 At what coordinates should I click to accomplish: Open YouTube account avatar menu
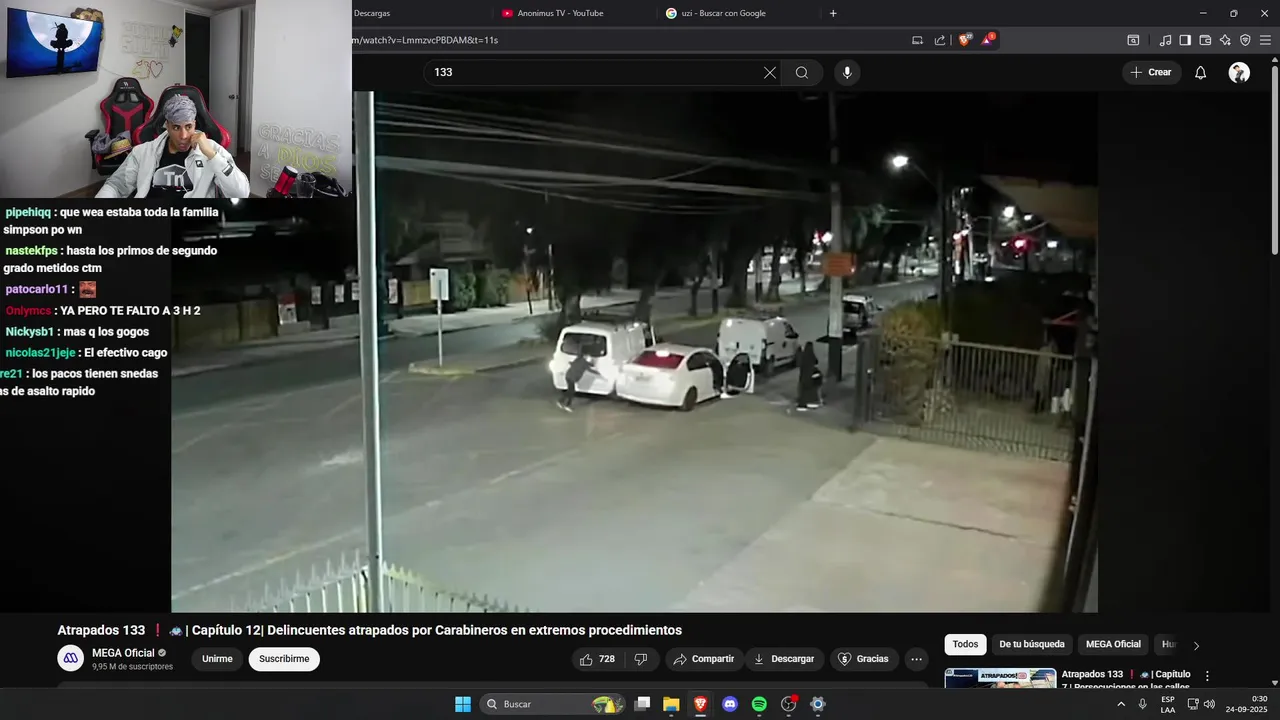[x=1239, y=73]
